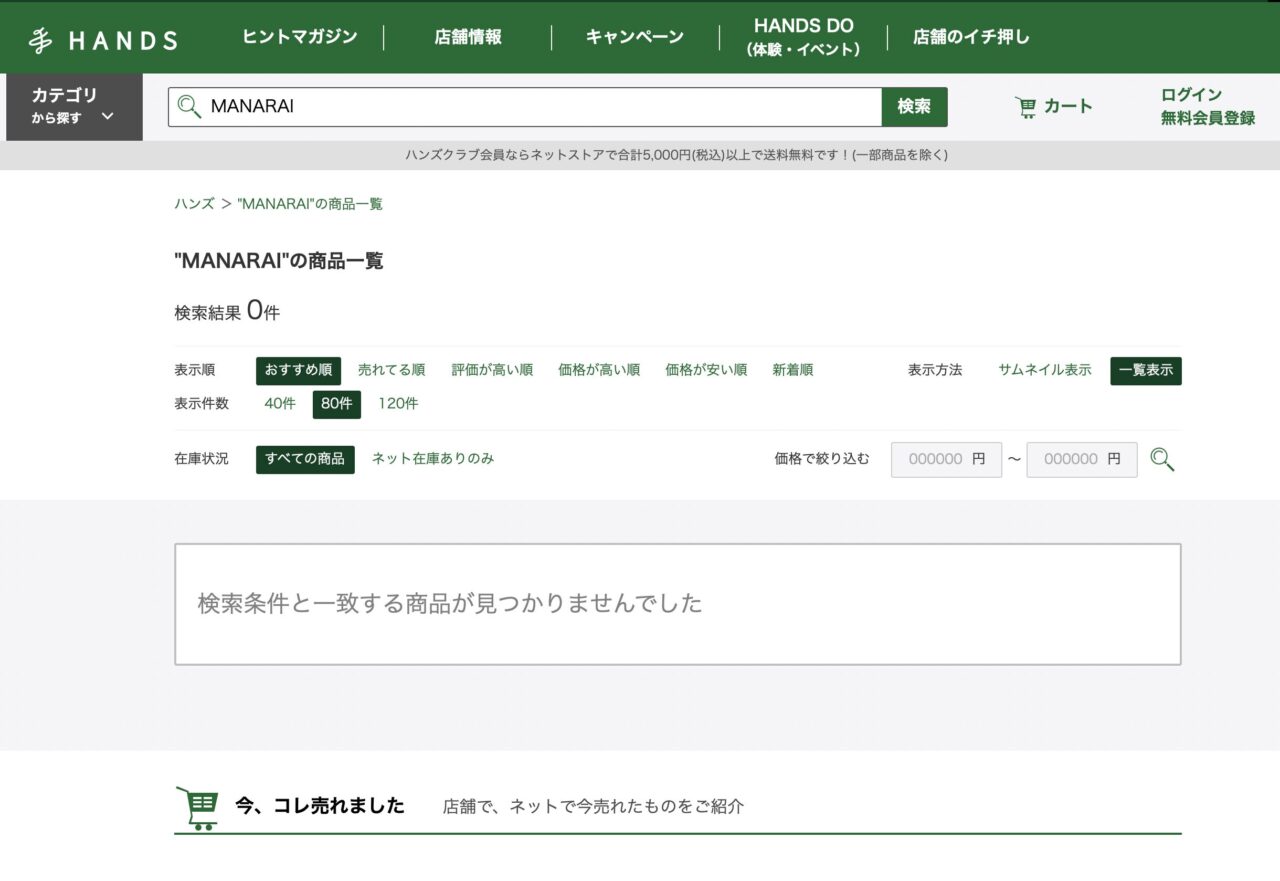Sort by 新着順
Image resolution: width=1280 pixels, height=881 pixels.
792,370
